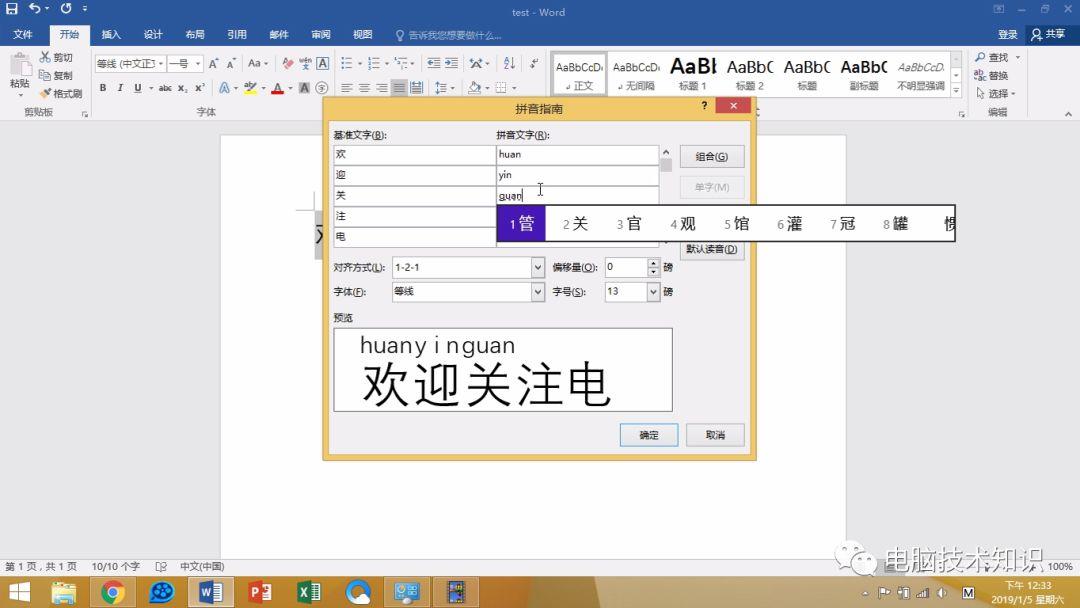Toggle subscript formatting
This screenshot has width=1080, height=608.
click(x=183, y=87)
